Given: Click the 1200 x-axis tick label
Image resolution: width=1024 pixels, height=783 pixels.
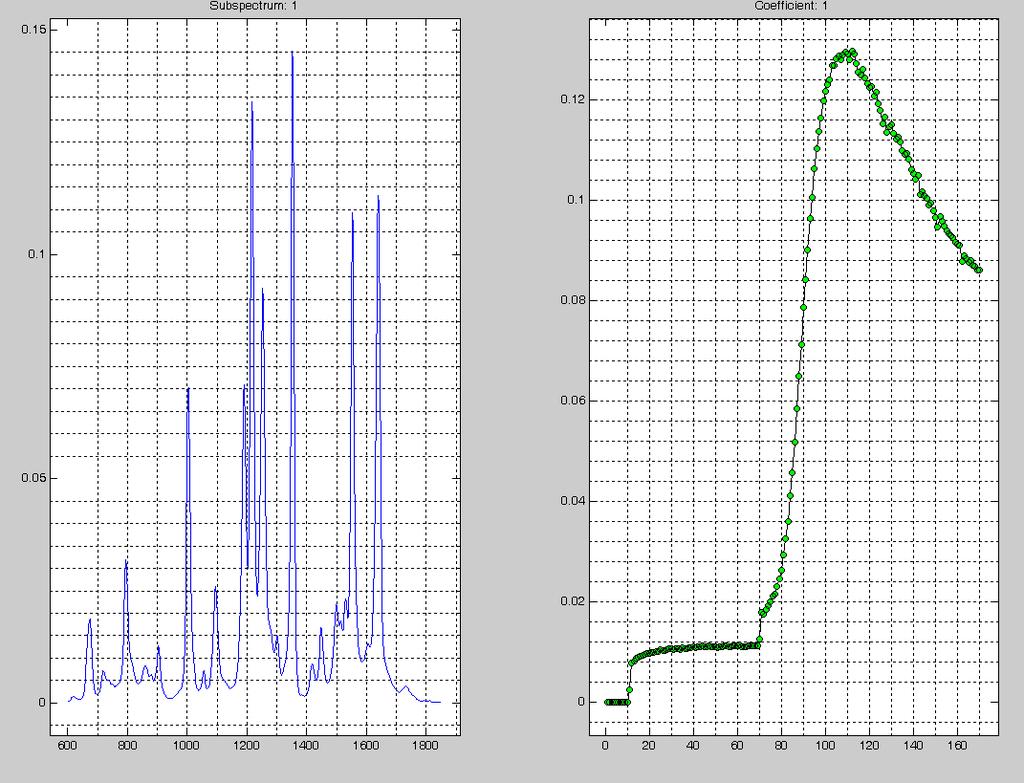Looking at the screenshot, I should coord(247,745).
